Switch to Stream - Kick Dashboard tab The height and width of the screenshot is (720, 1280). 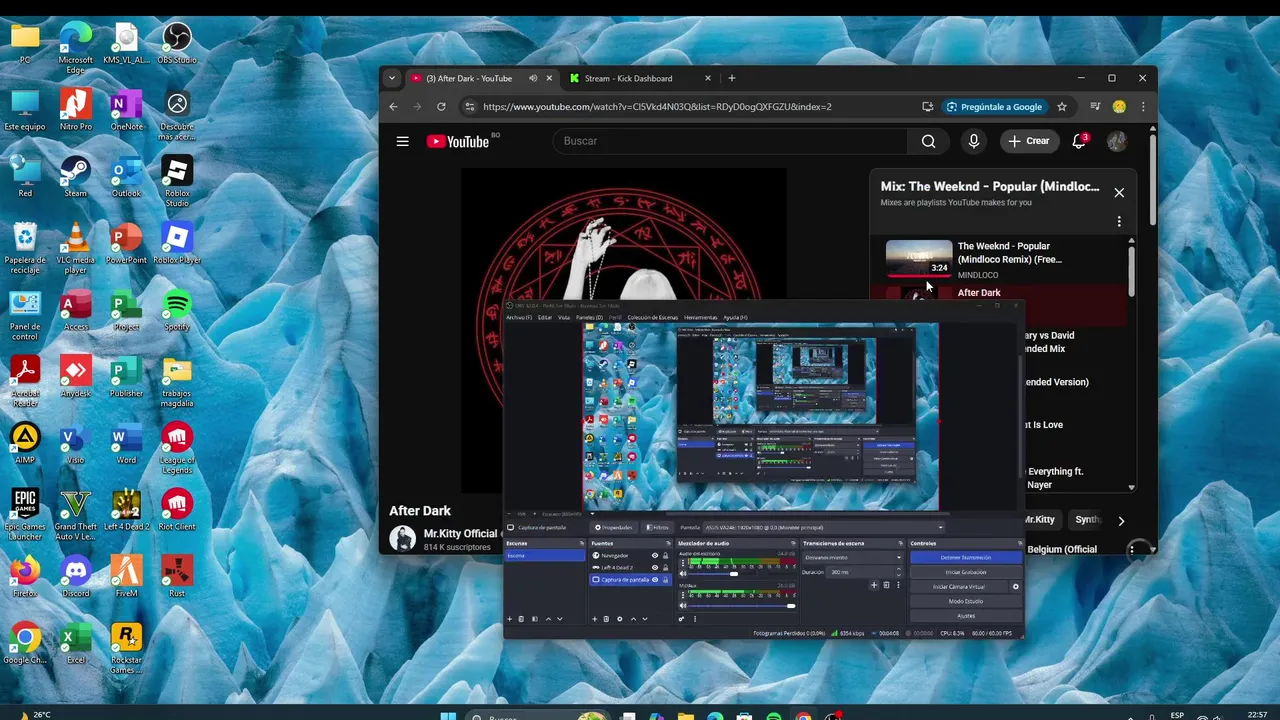click(639, 78)
